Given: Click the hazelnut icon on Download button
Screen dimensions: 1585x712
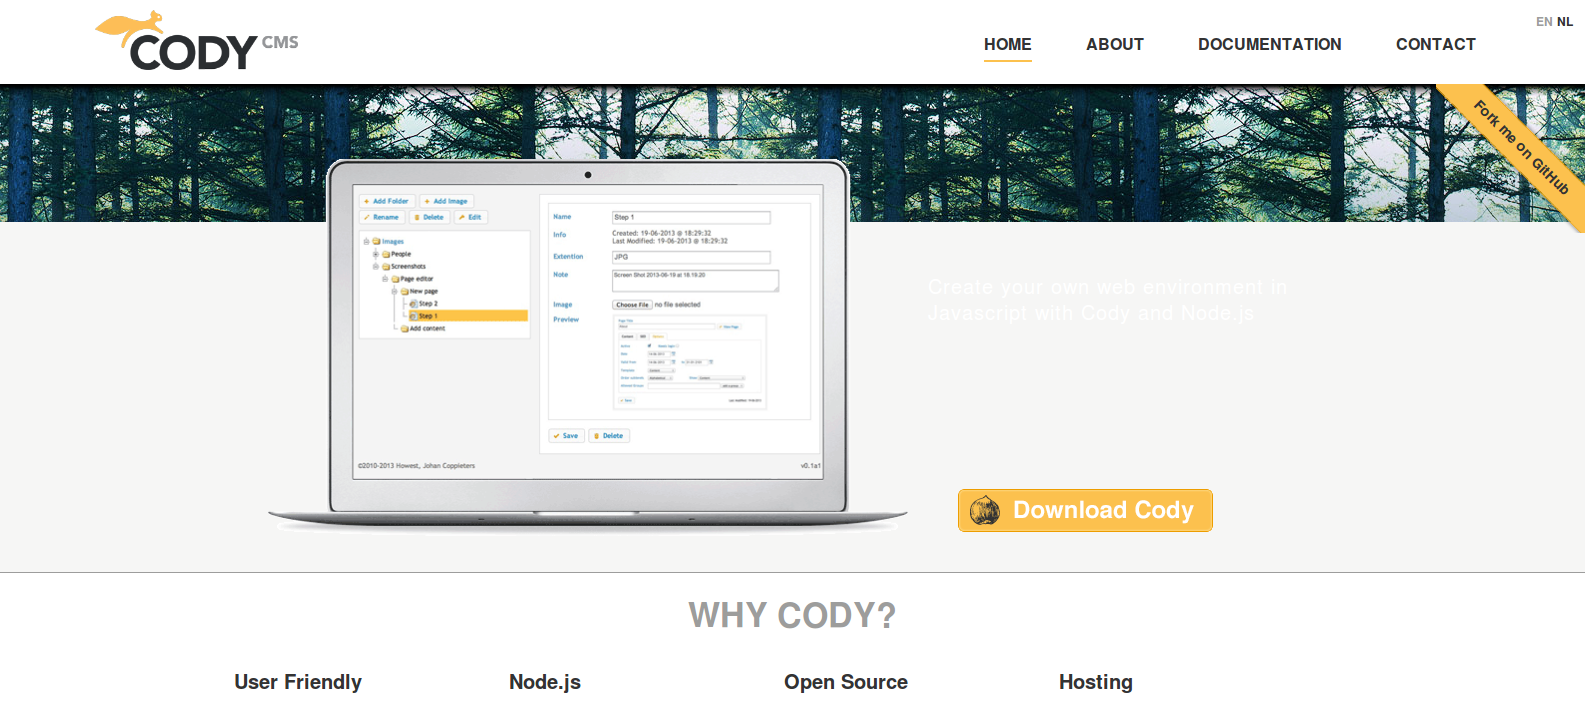Looking at the screenshot, I should (x=985, y=510).
